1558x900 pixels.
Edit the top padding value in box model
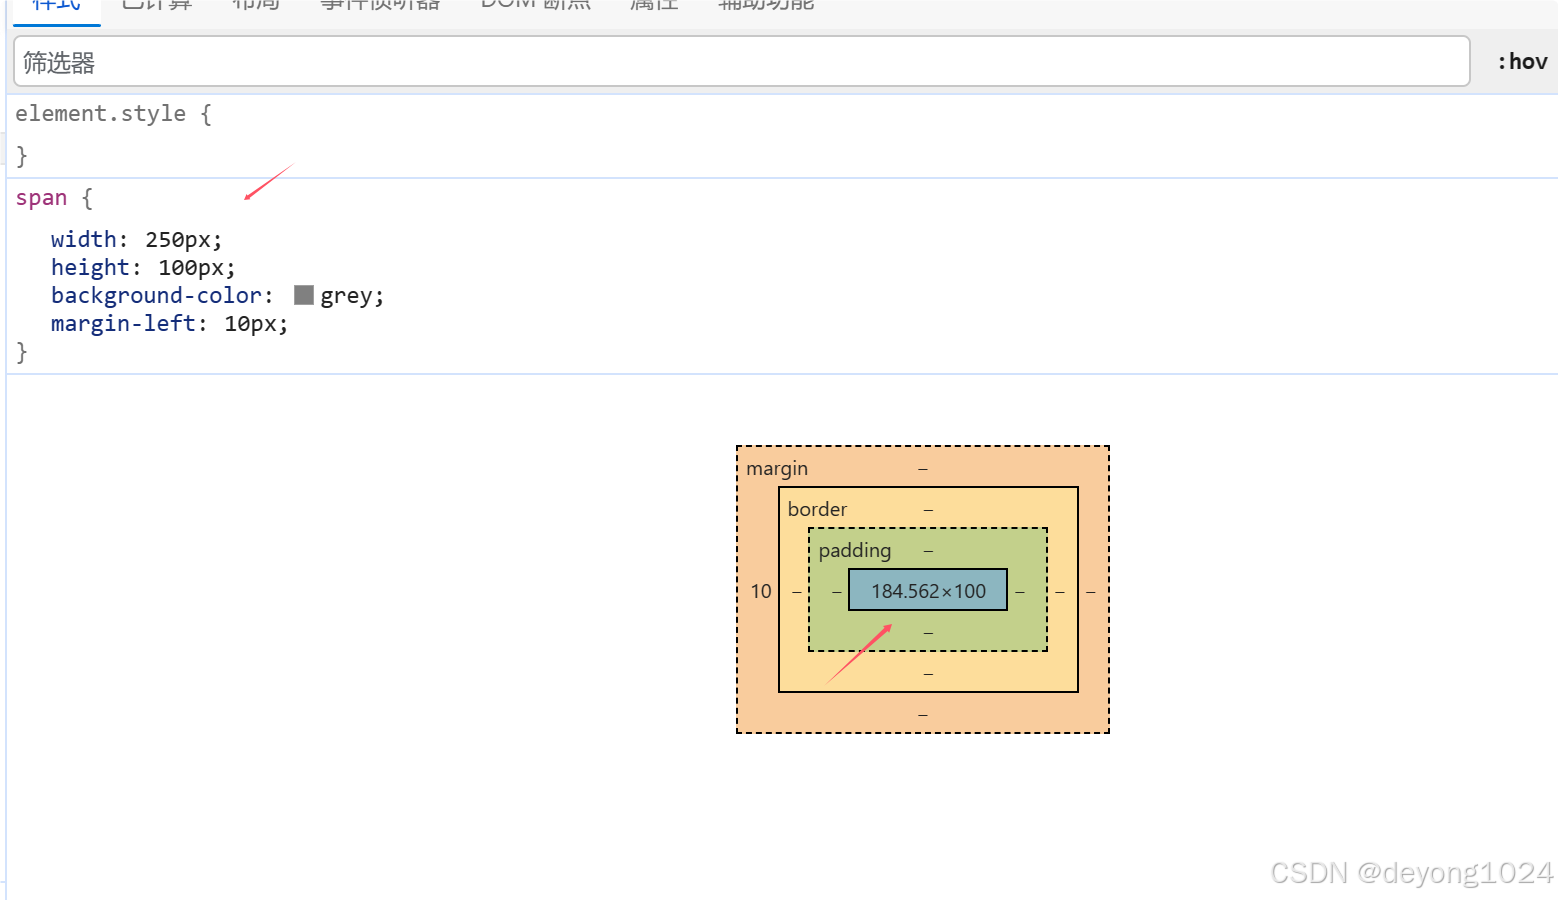click(x=928, y=550)
